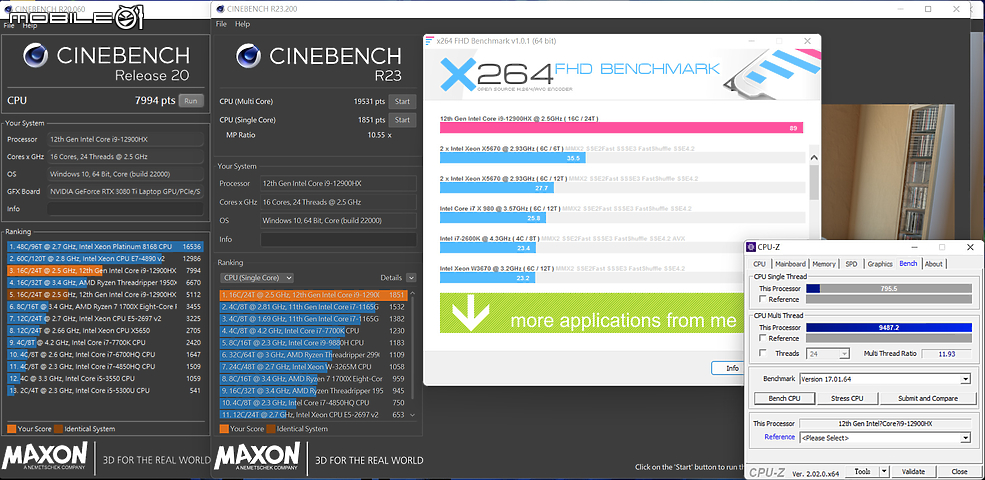Click the Cinebench R23 title bar icon
This screenshot has height=480, width=985.
click(219, 9)
